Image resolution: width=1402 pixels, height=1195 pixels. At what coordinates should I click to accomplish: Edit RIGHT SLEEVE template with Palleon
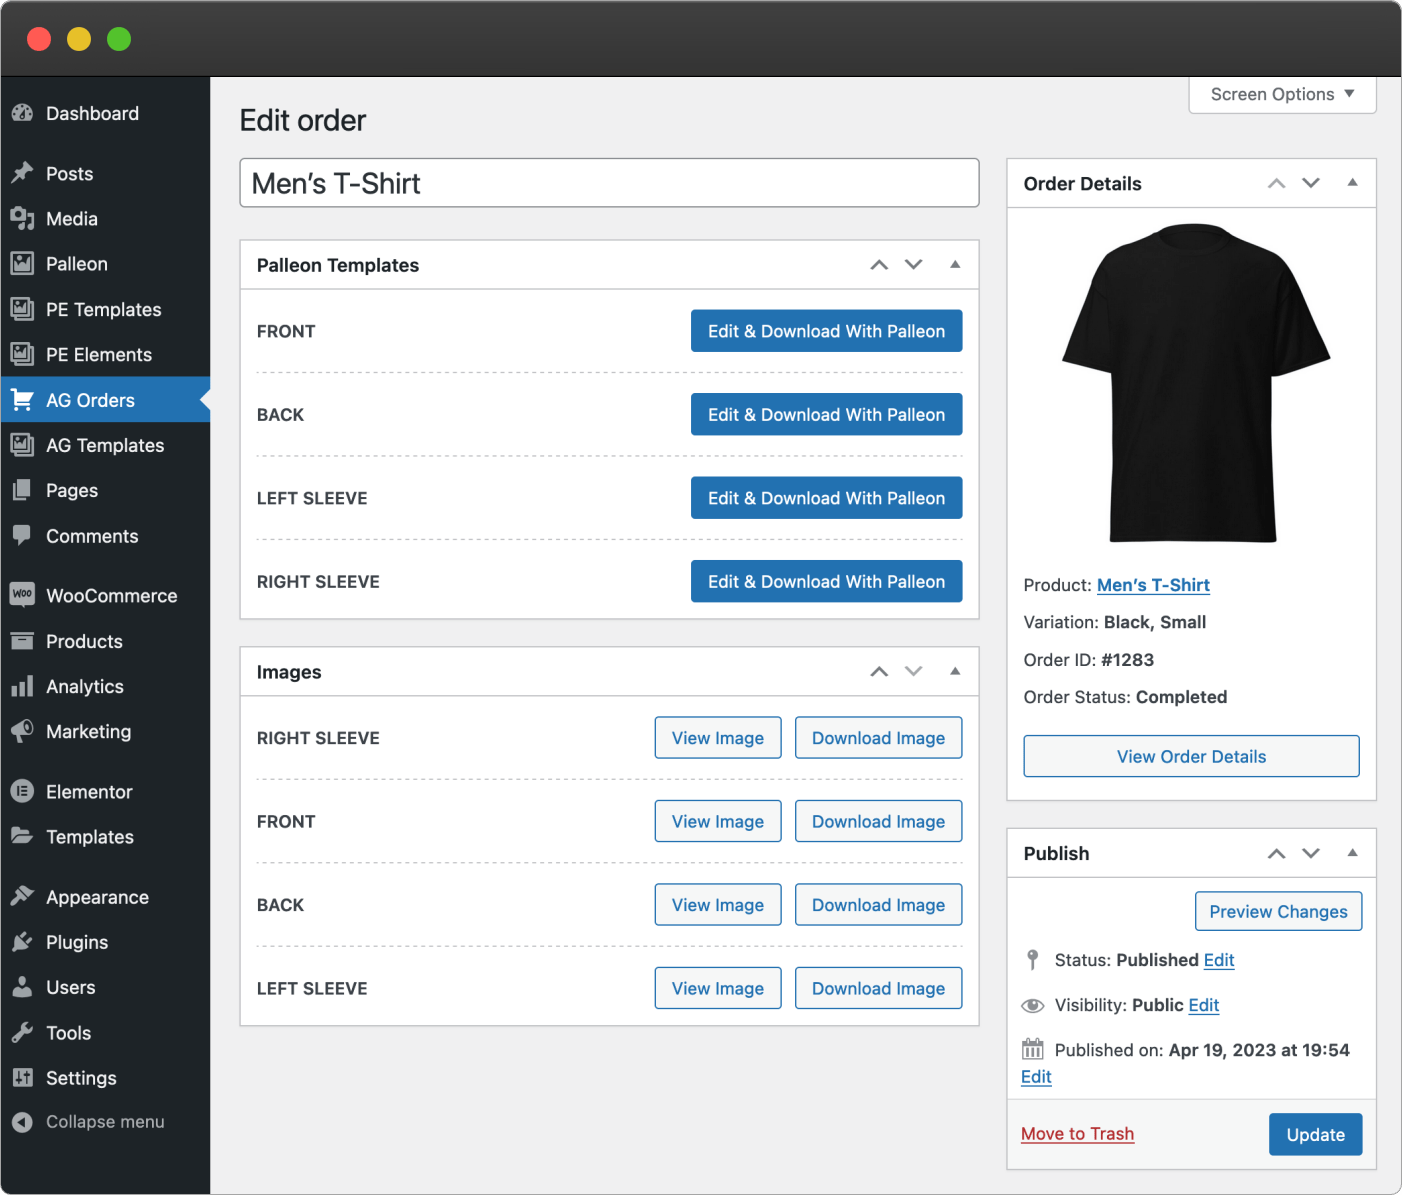click(x=826, y=581)
